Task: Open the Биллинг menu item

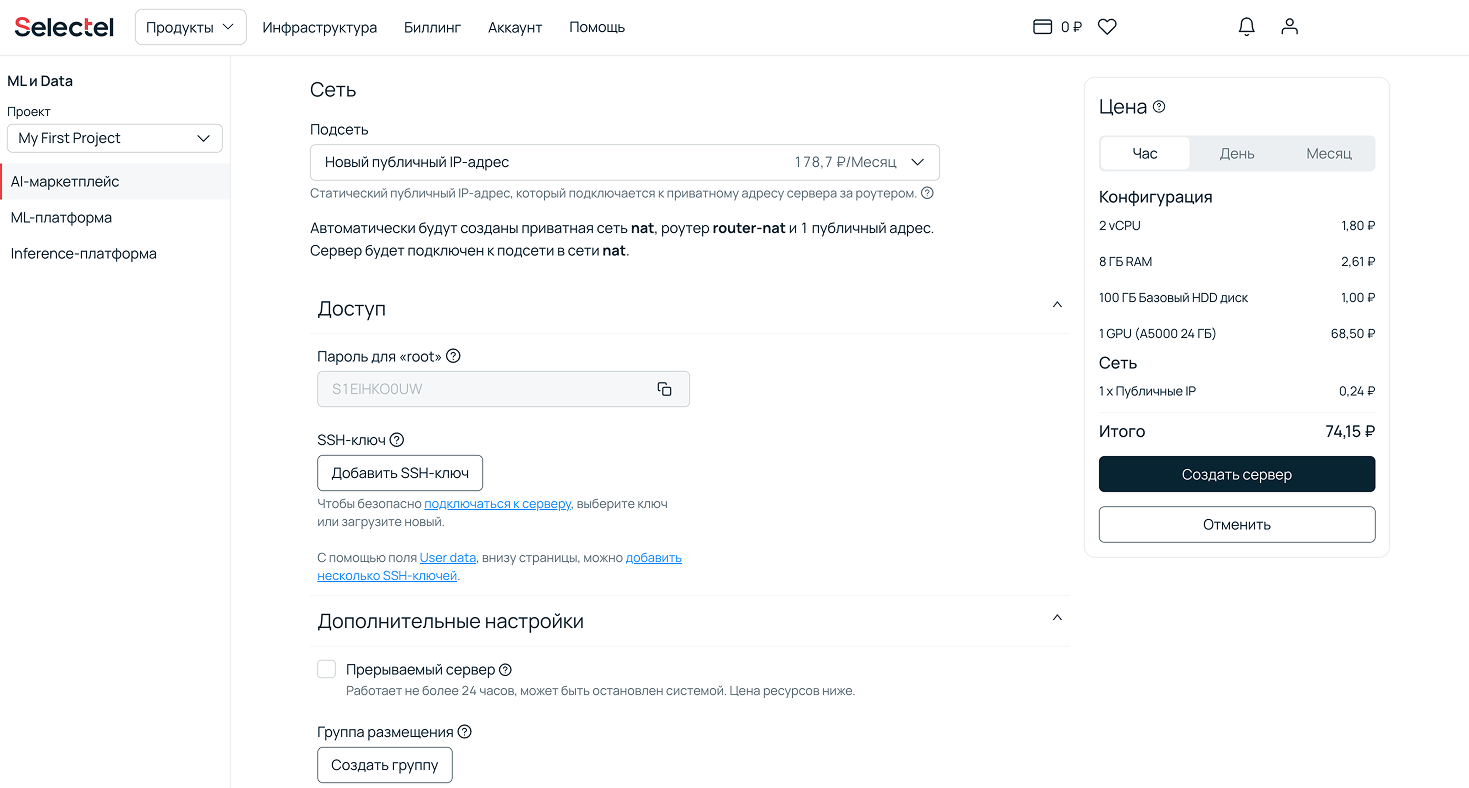Action: 432,27
